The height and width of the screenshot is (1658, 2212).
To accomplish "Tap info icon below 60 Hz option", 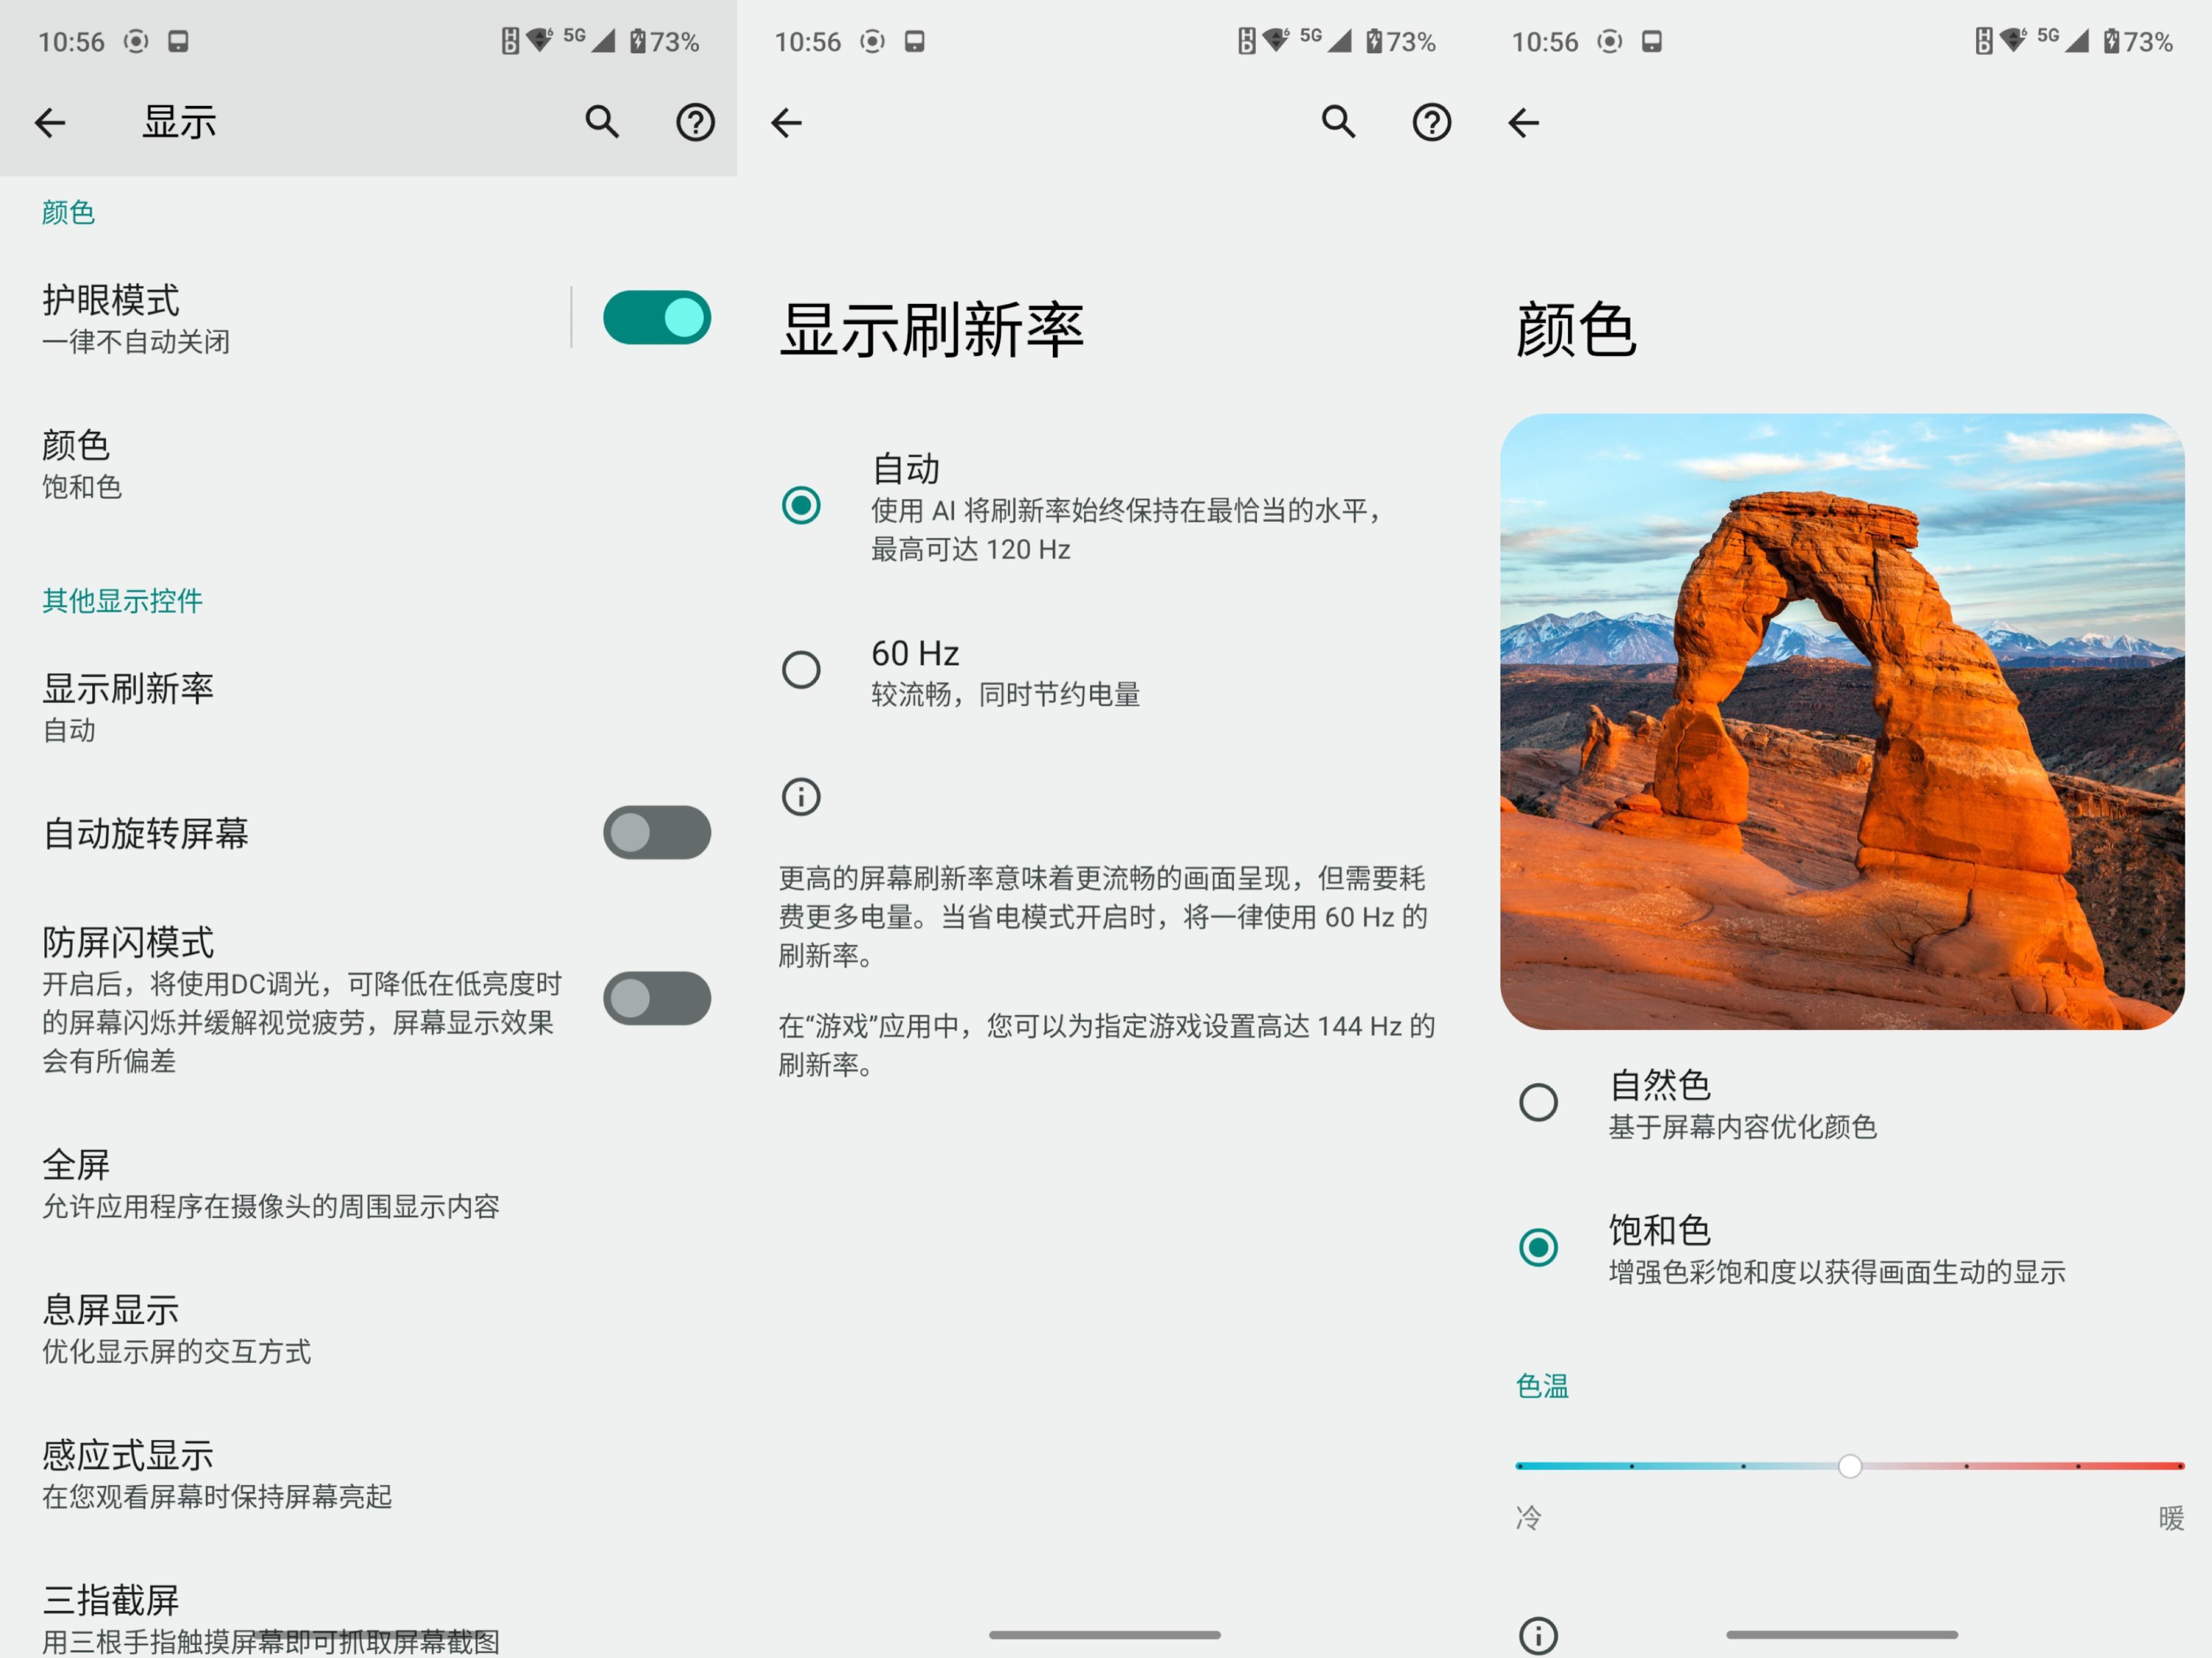I will point(801,797).
